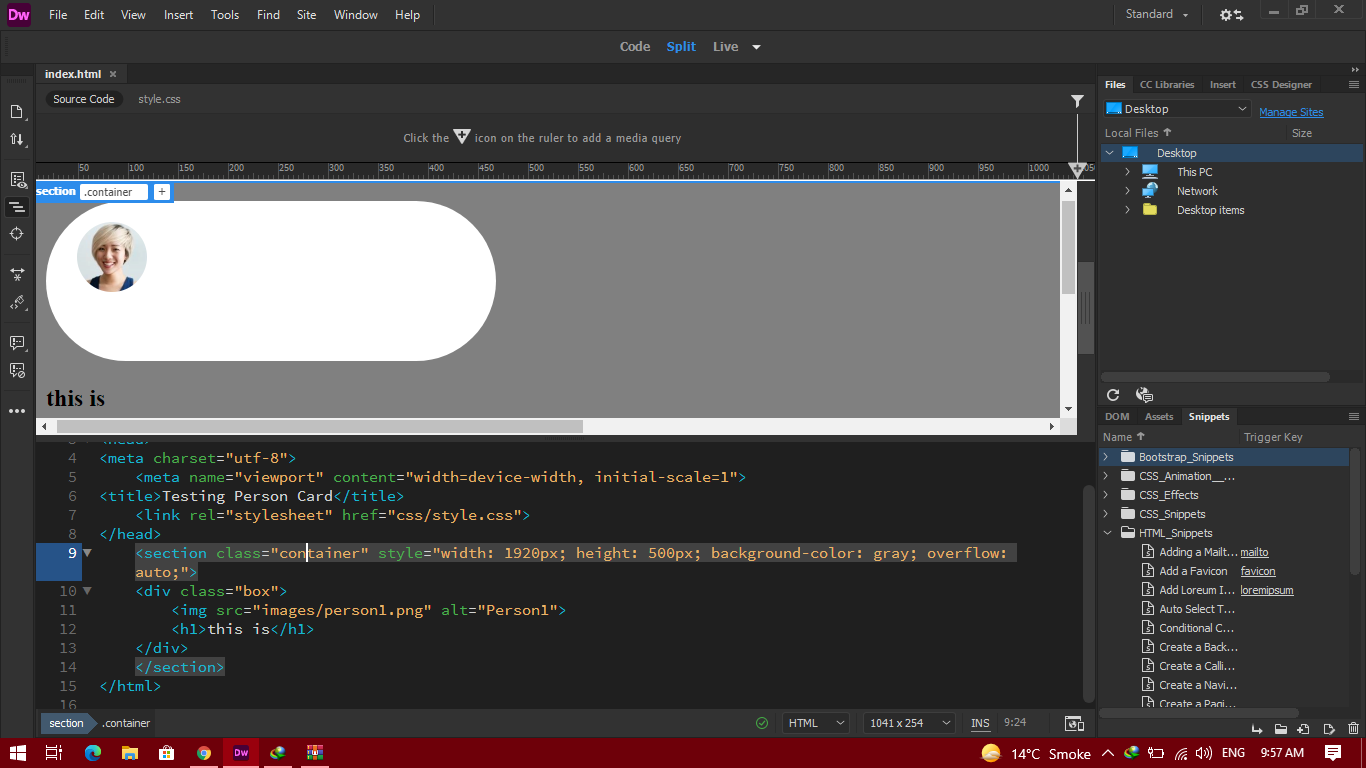Click the Insert snippet arrow icon

[x=1255, y=729]
